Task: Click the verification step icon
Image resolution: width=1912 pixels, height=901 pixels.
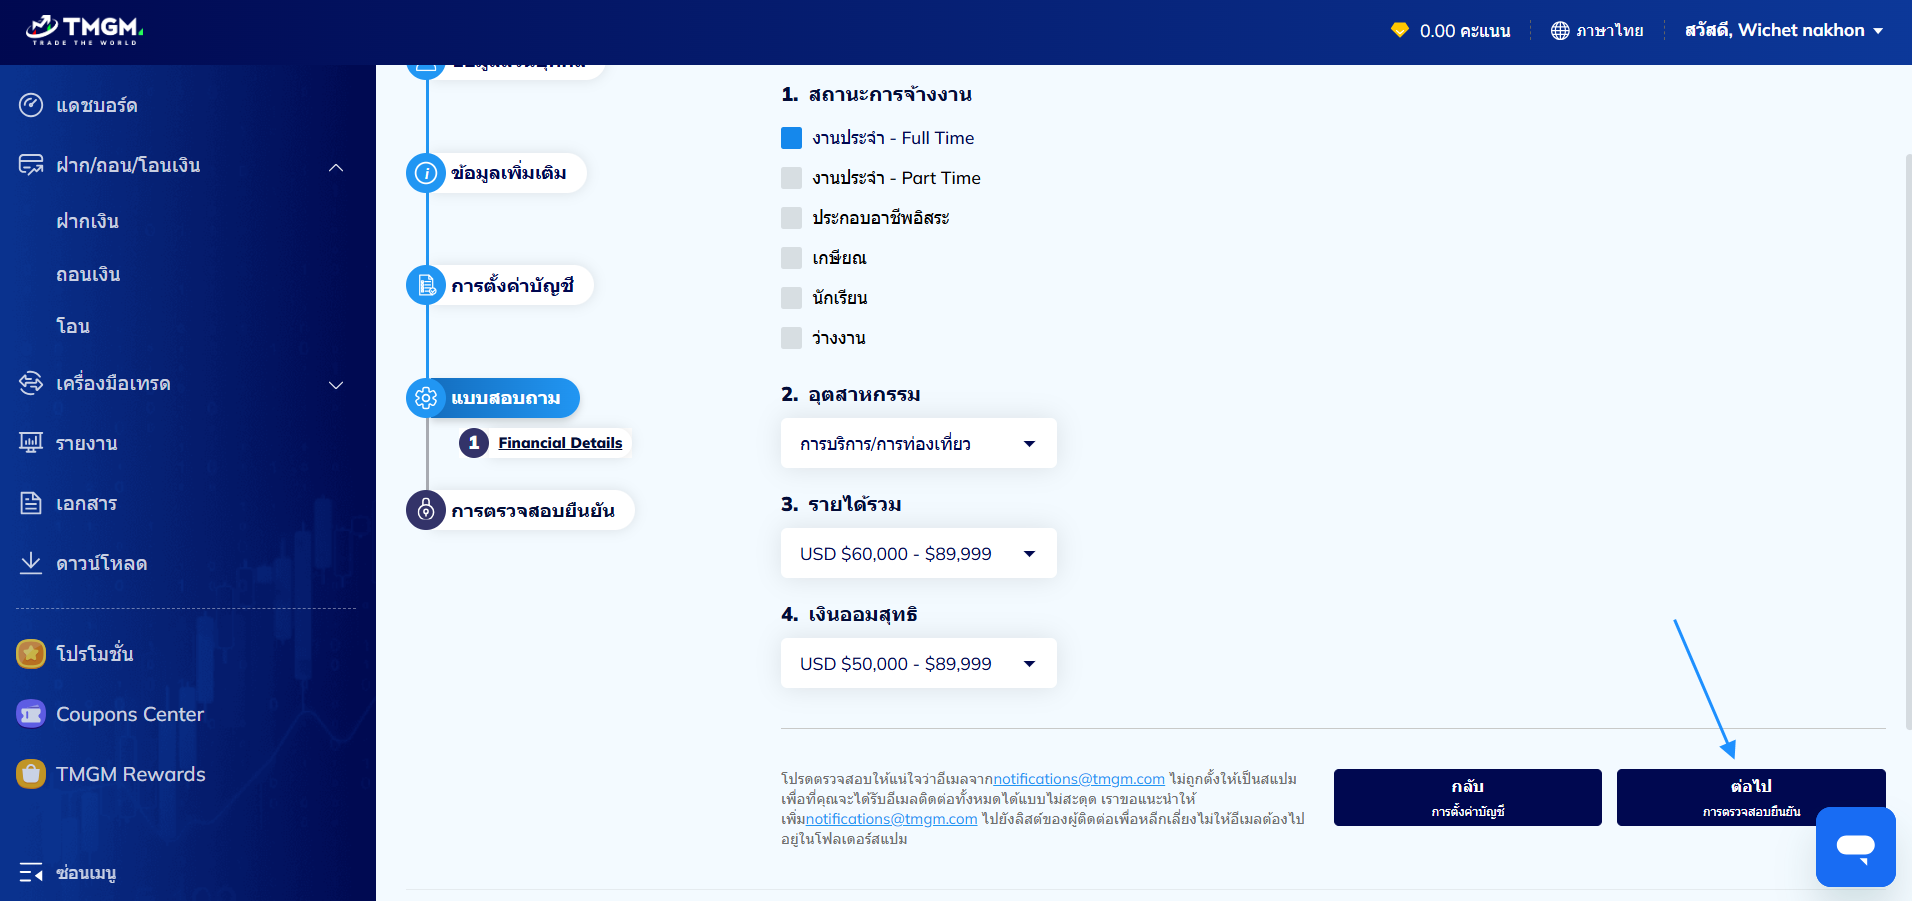Action: (x=426, y=510)
